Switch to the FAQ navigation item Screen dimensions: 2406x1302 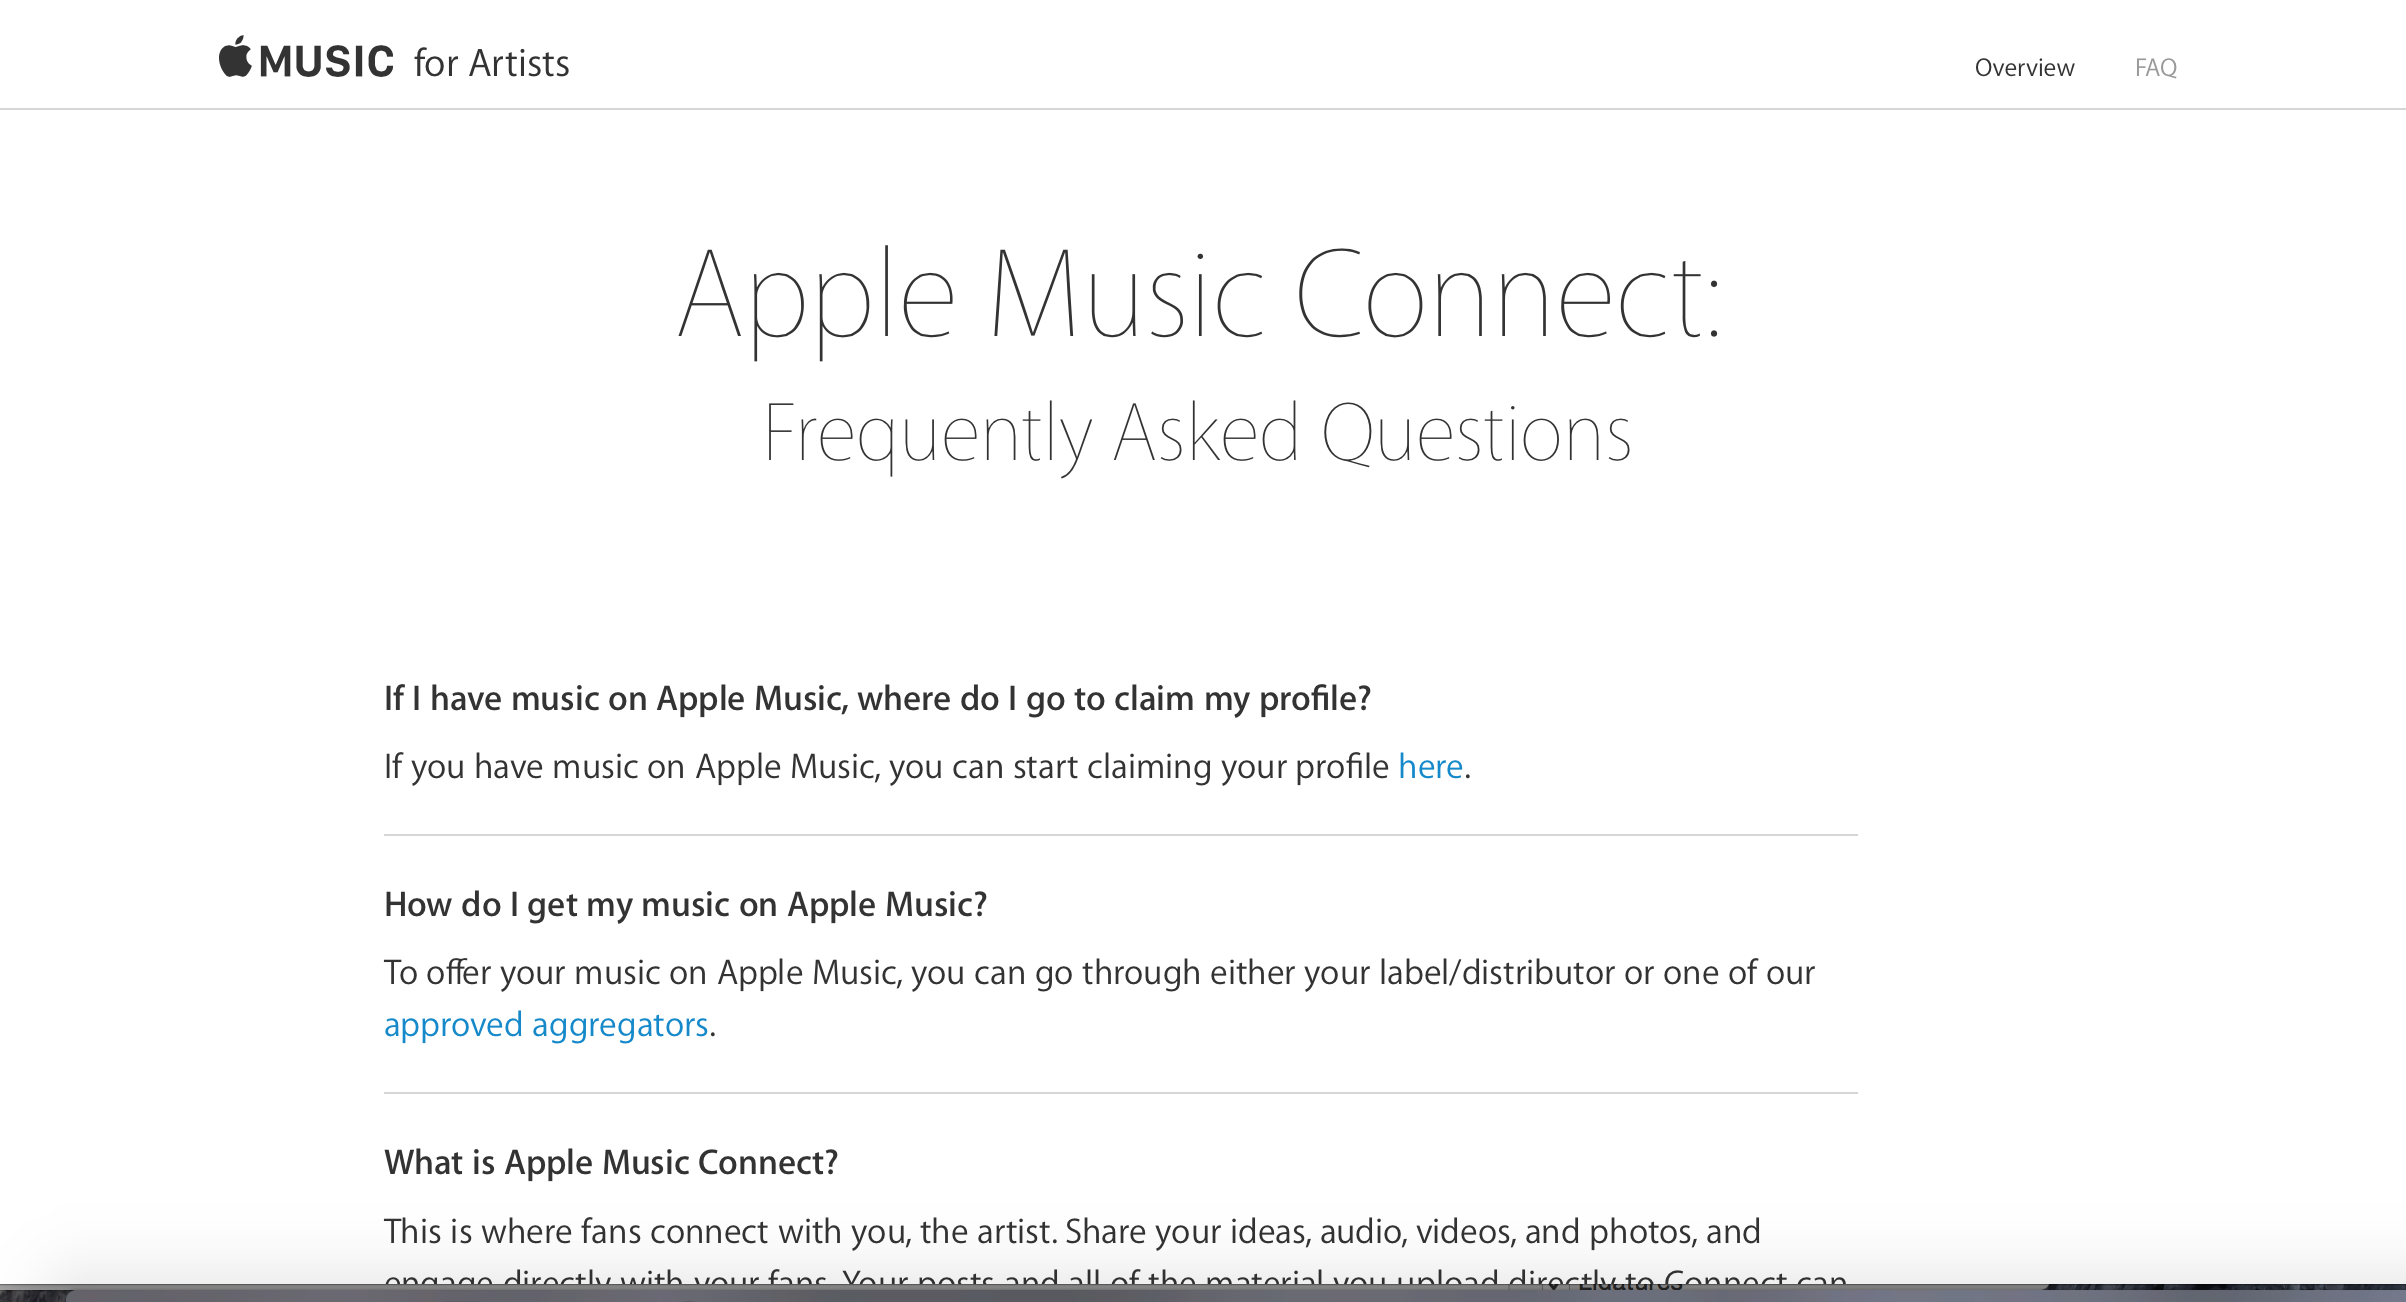click(x=2155, y=67)
